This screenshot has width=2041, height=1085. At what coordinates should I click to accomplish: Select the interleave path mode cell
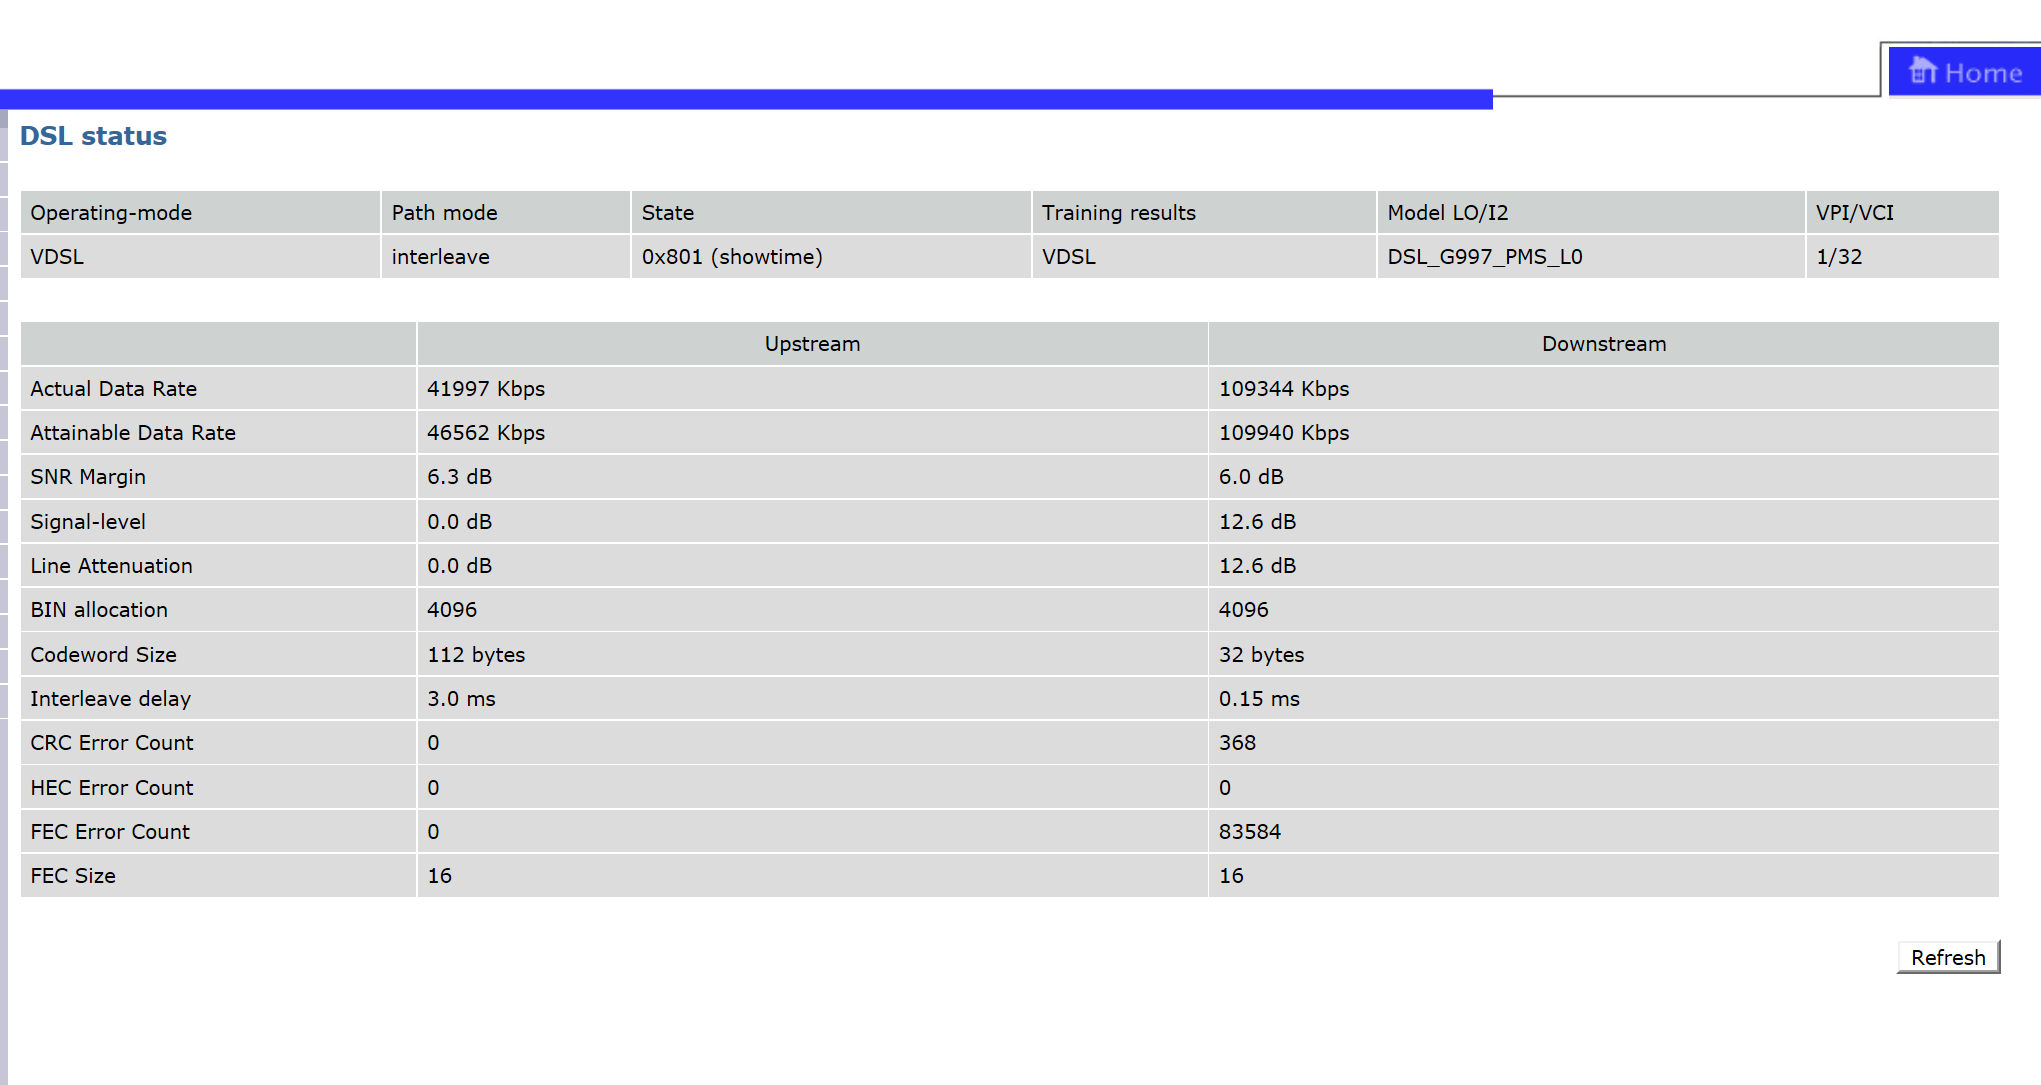[440, 257]
